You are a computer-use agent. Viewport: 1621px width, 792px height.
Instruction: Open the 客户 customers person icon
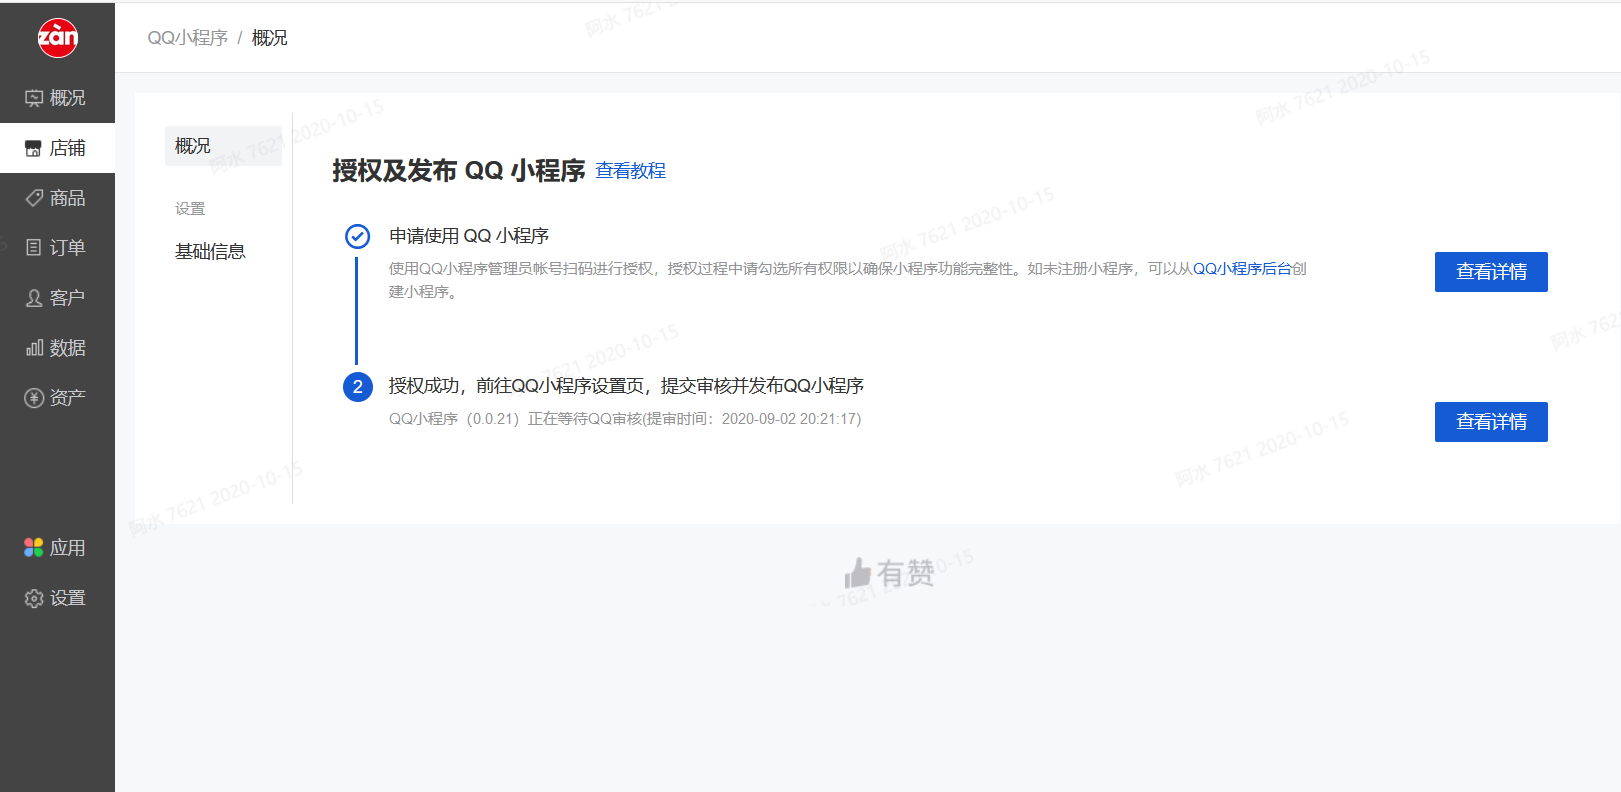pyautogui.click(x=34, y=298)
